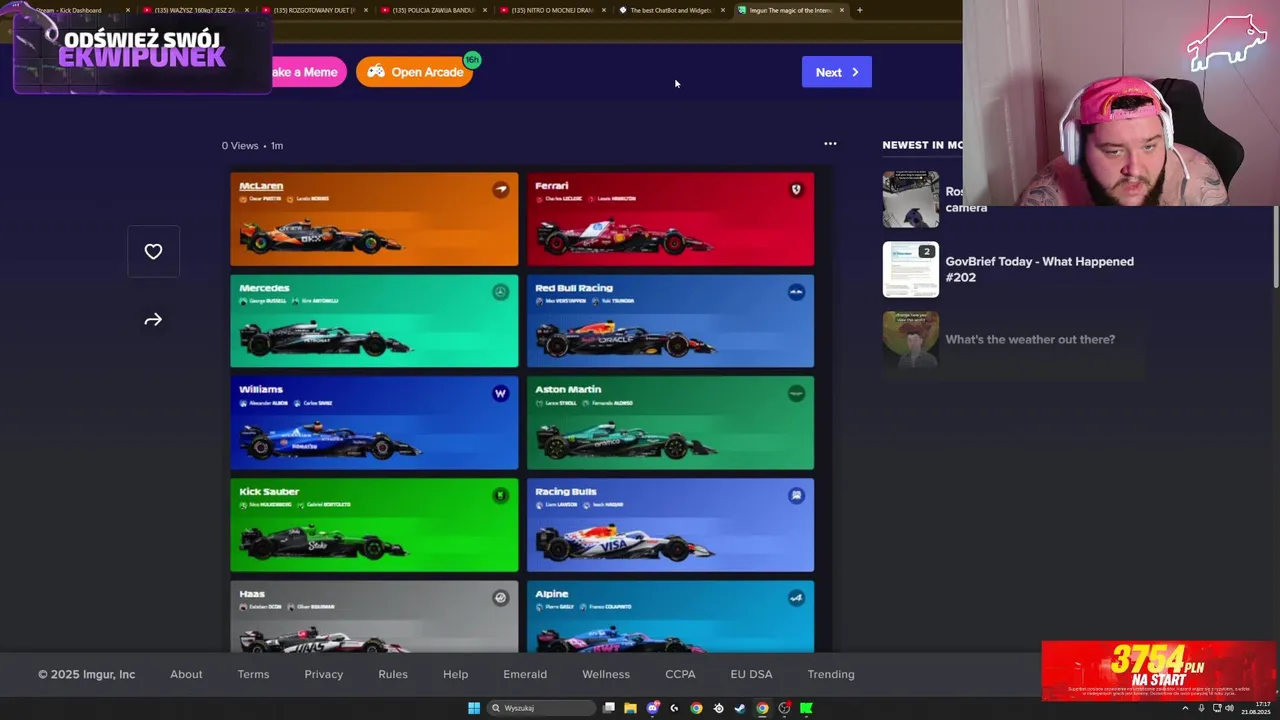Open the weather post thumbnail
The height and width of the screenshot is (720, 1280).
(x=911, y=339)
